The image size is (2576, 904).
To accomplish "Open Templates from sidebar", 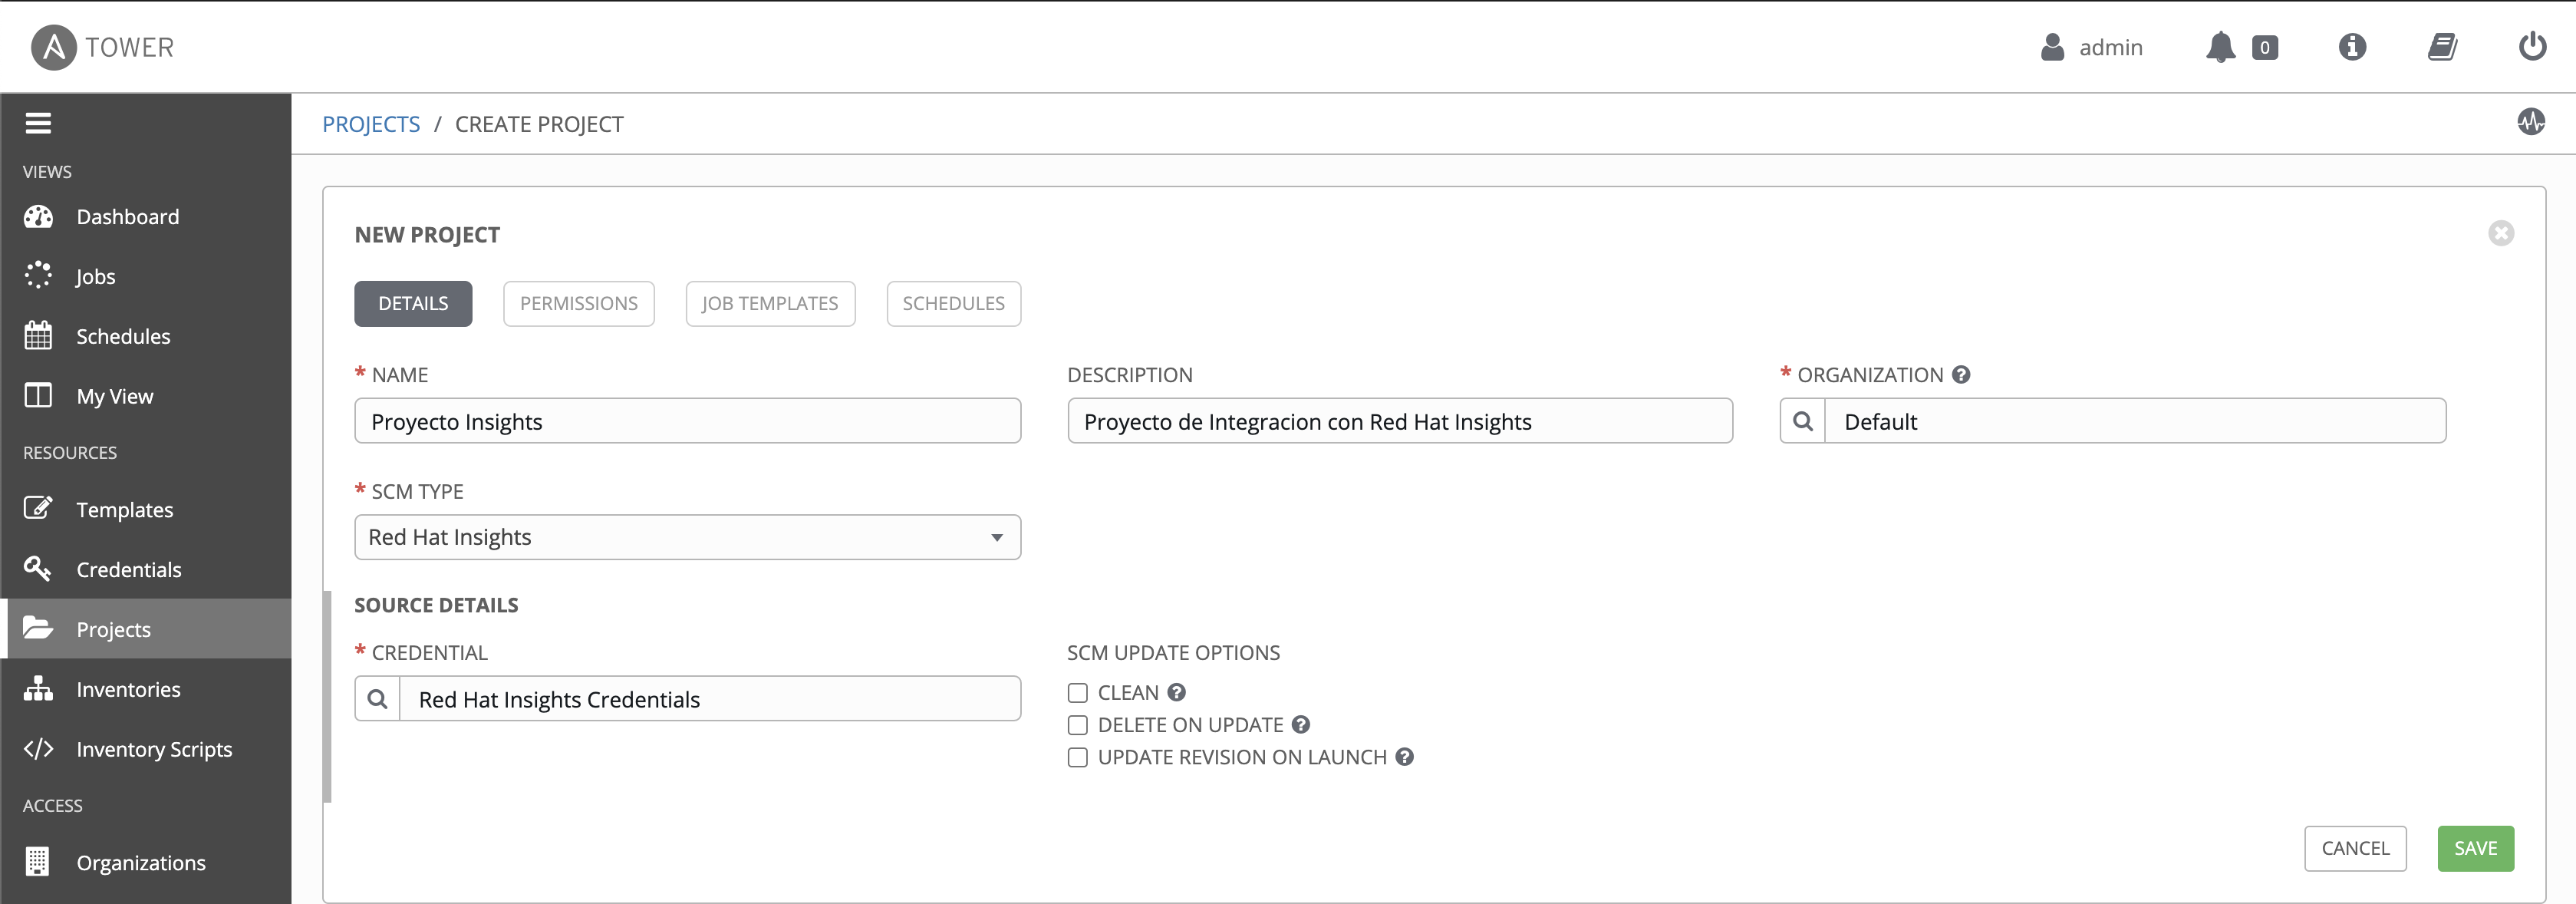I will coord(146,509).
